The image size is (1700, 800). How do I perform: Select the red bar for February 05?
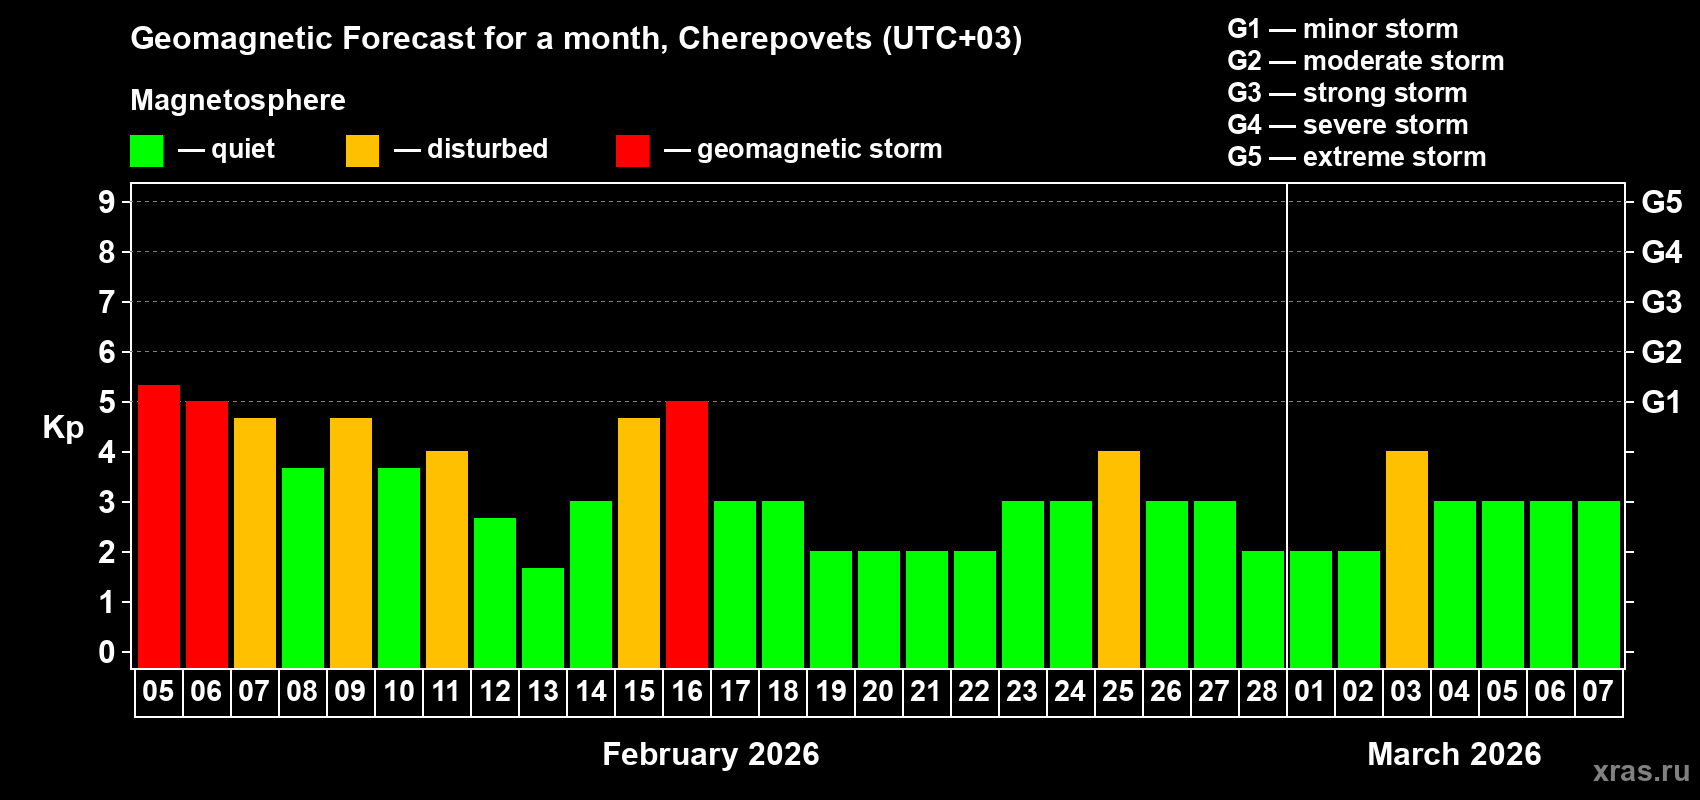pos(158,526)
